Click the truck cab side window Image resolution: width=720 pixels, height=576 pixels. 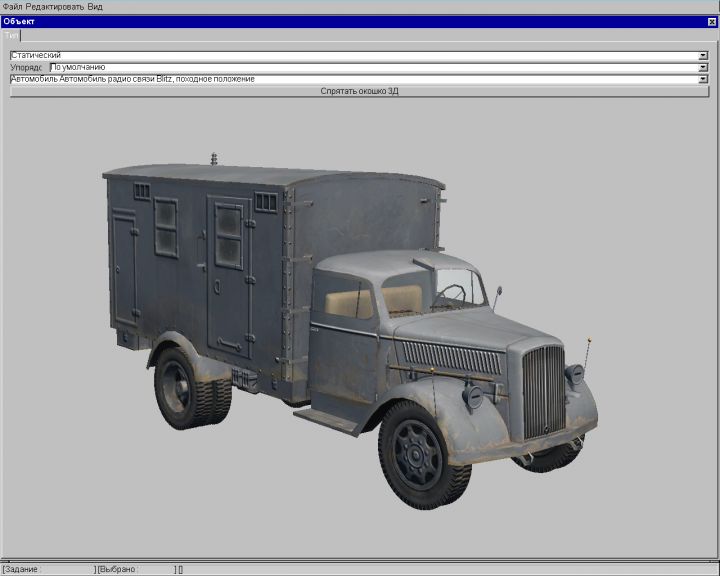[347, 299]
